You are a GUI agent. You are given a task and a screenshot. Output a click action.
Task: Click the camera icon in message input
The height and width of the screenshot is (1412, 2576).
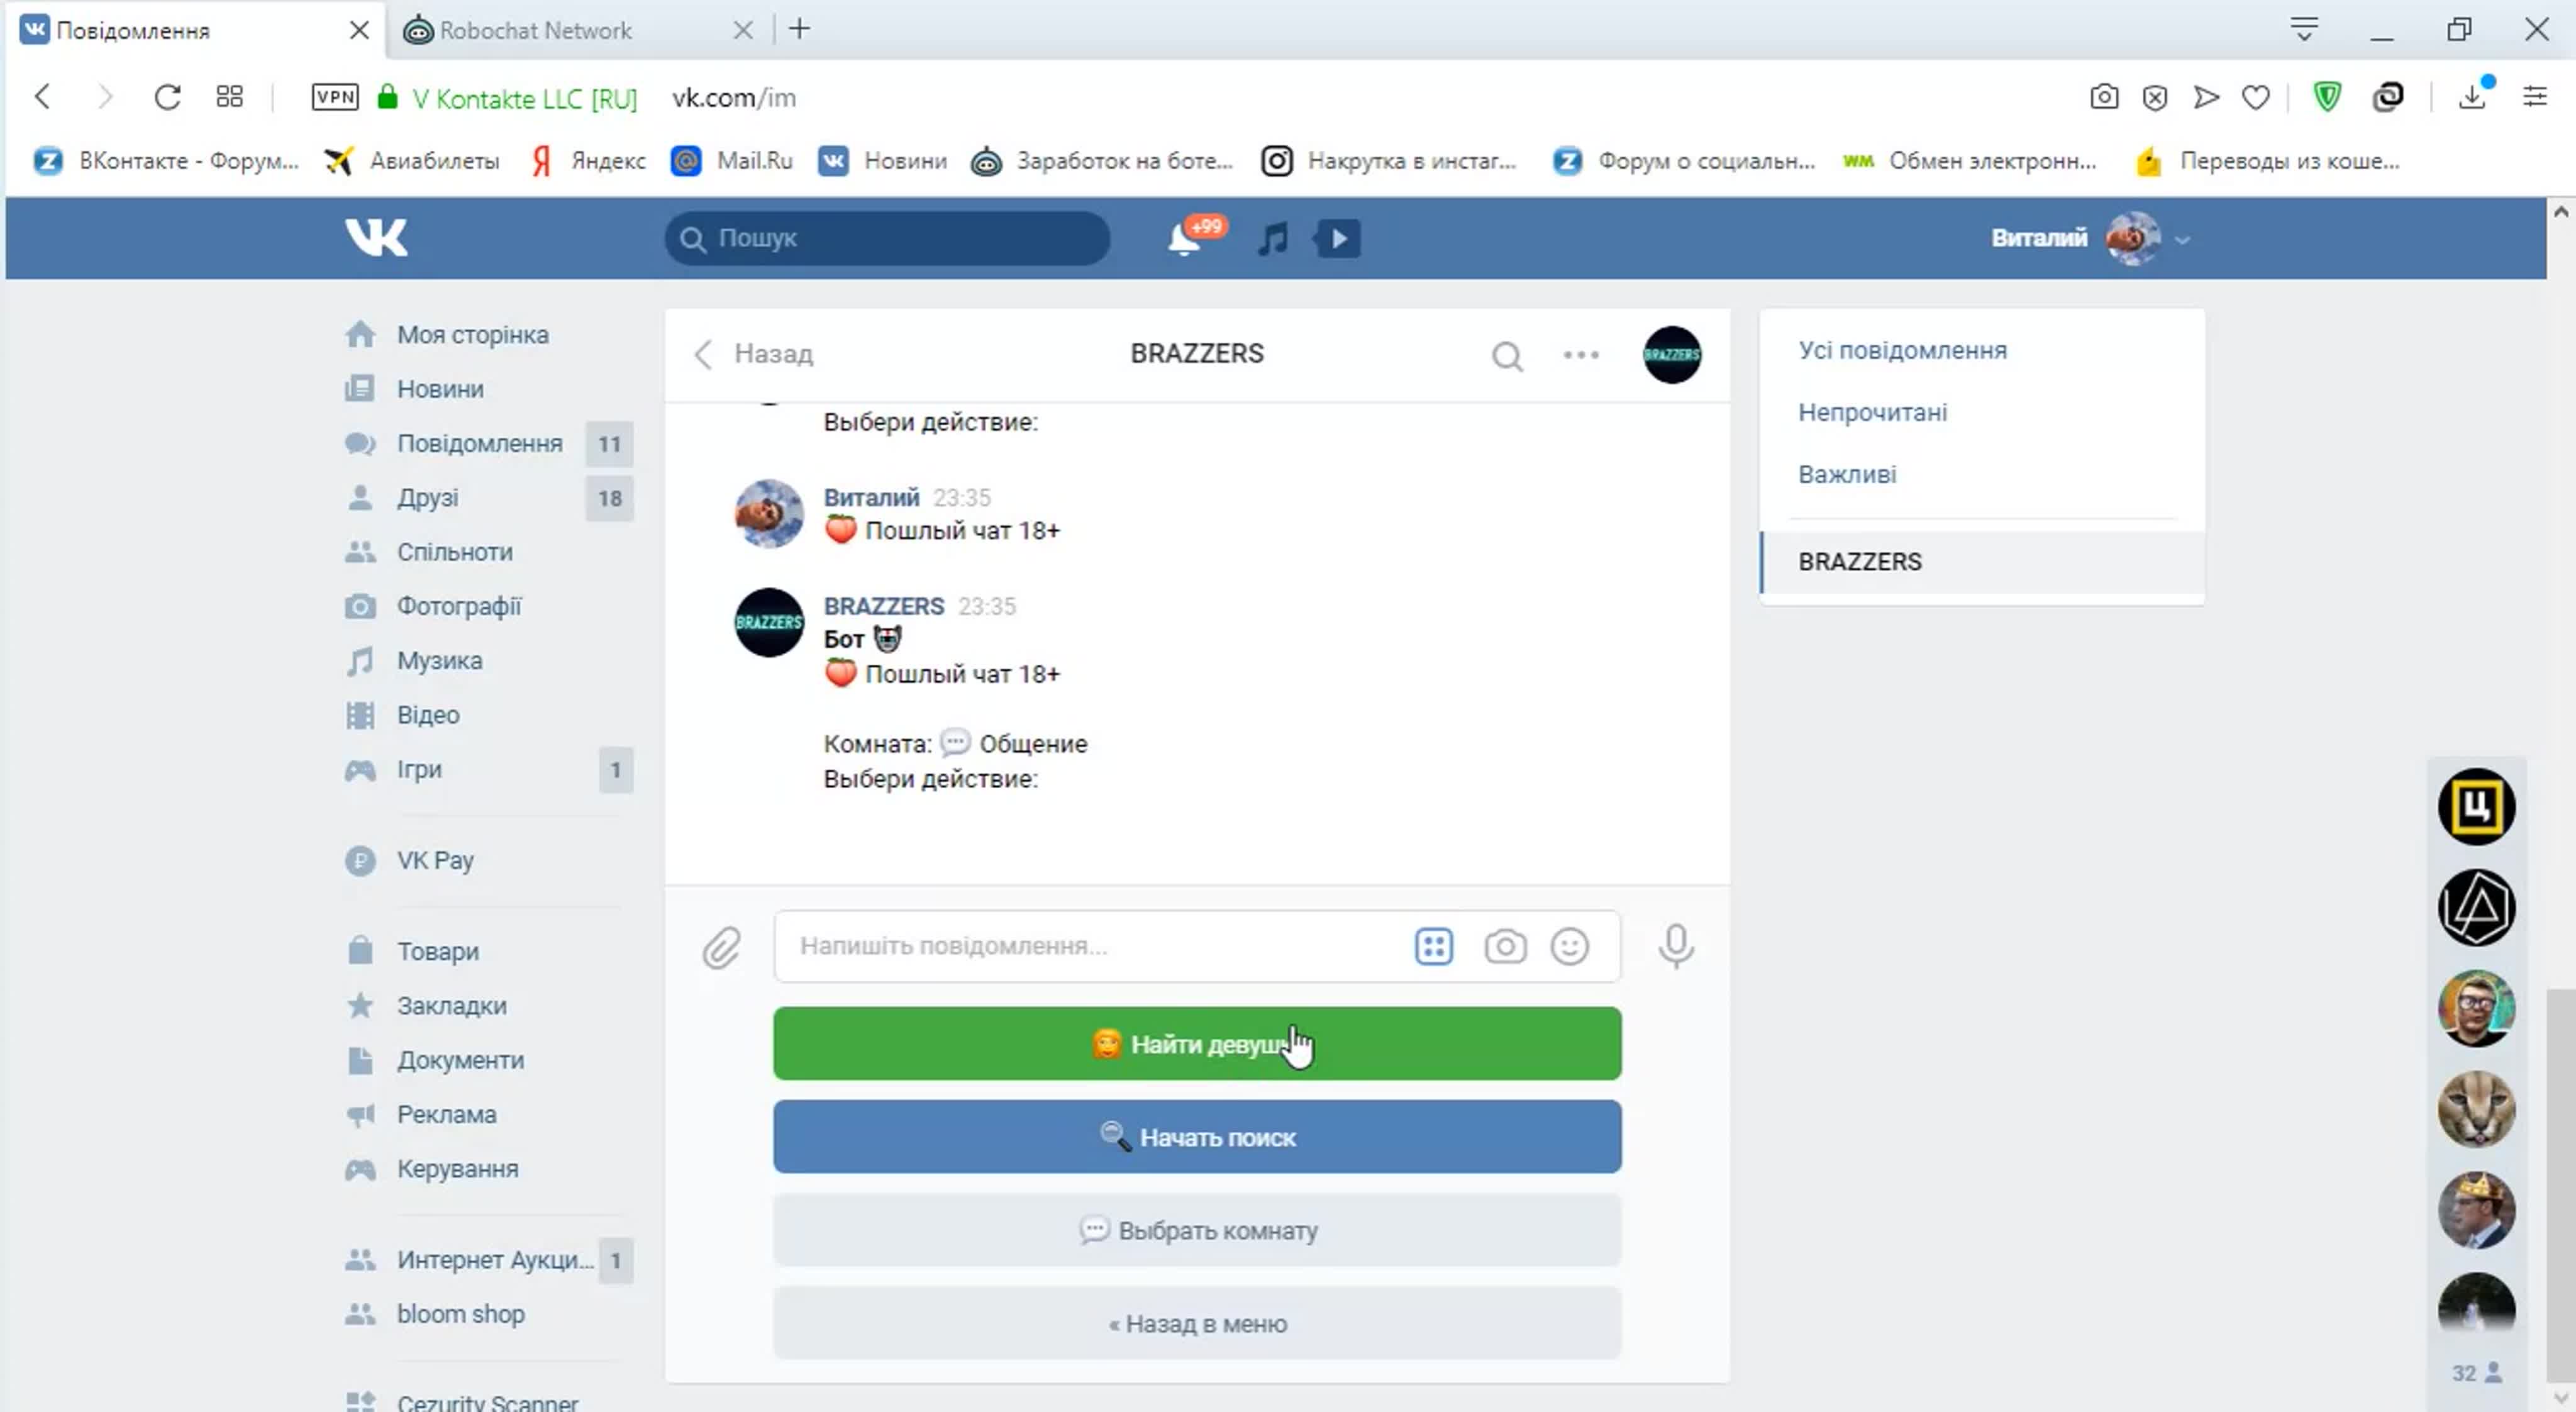1505,946
